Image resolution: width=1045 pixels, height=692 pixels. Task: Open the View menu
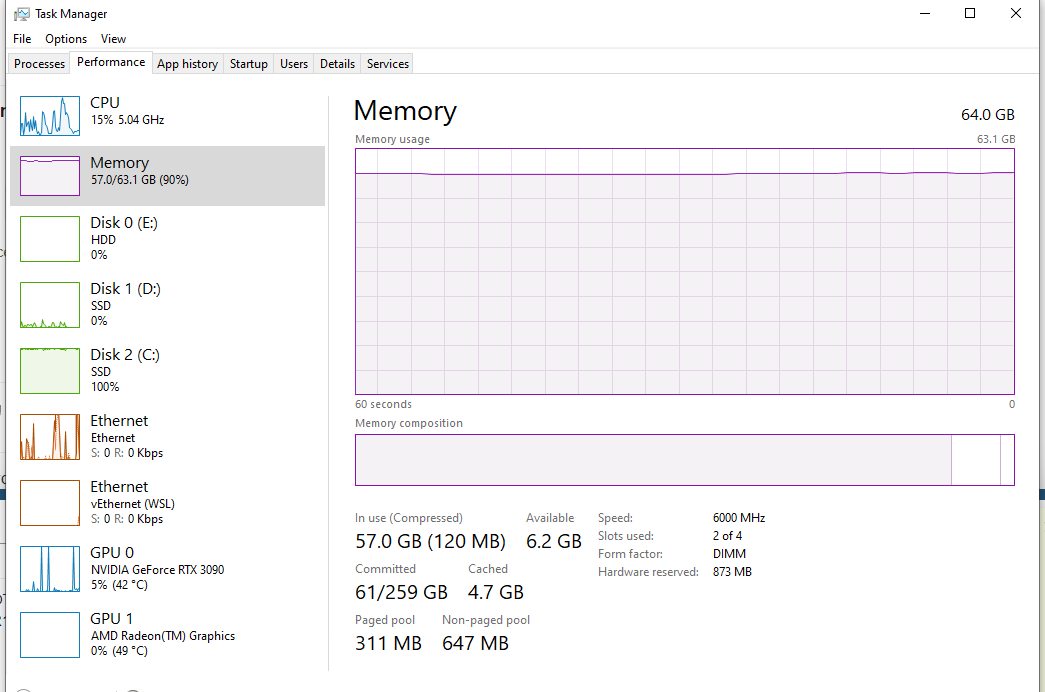[x=113, y=38]
